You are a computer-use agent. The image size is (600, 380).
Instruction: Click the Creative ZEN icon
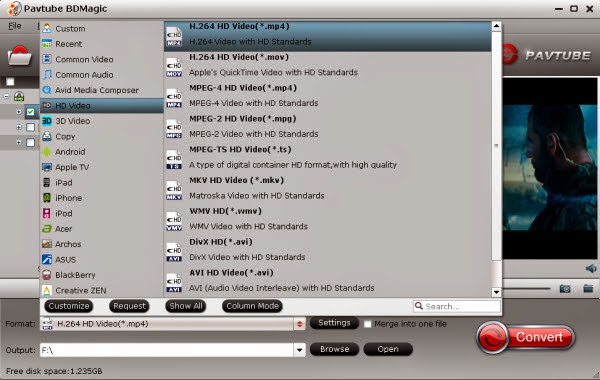(x=47, y=290)
